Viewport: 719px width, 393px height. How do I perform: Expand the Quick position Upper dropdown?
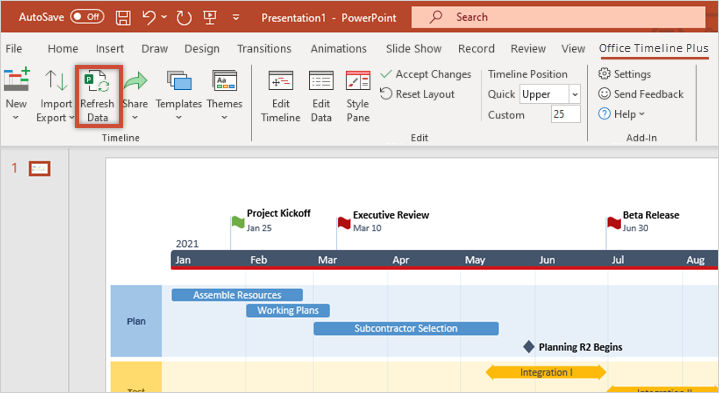pyautogui.click(x=575, y=94)
